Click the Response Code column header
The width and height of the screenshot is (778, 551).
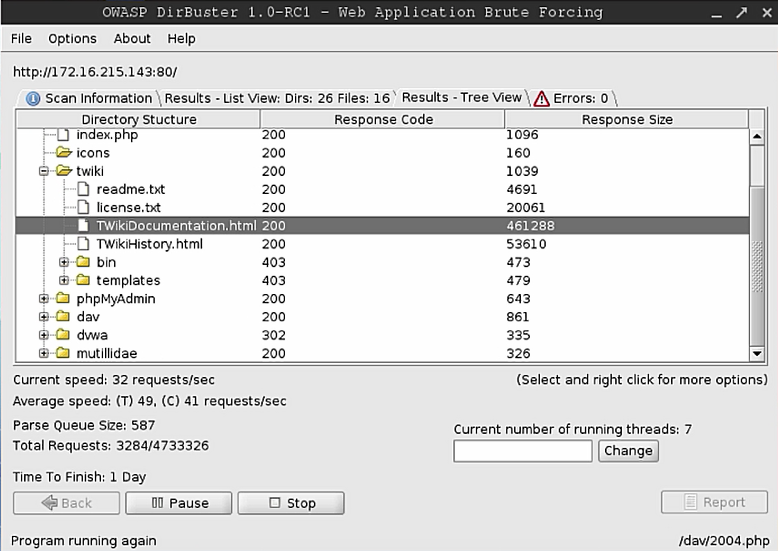click(383, 119)
